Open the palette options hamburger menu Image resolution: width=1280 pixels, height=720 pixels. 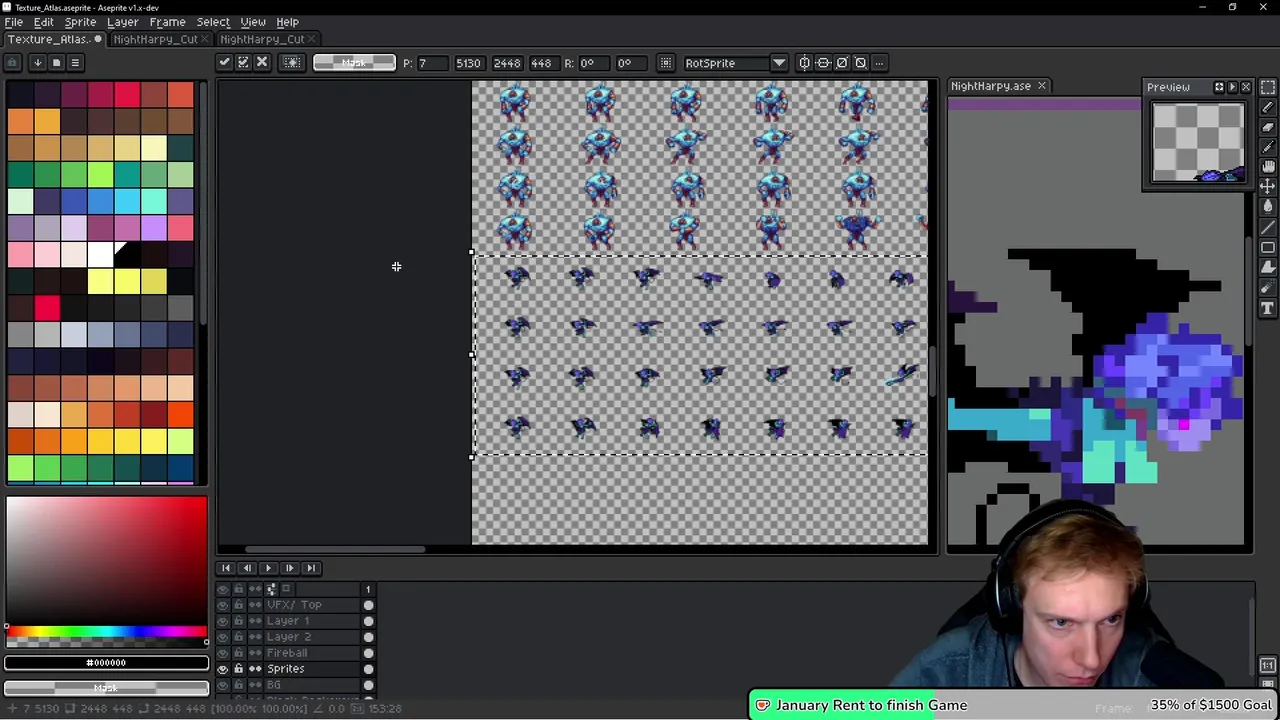(x=75, y=63)
